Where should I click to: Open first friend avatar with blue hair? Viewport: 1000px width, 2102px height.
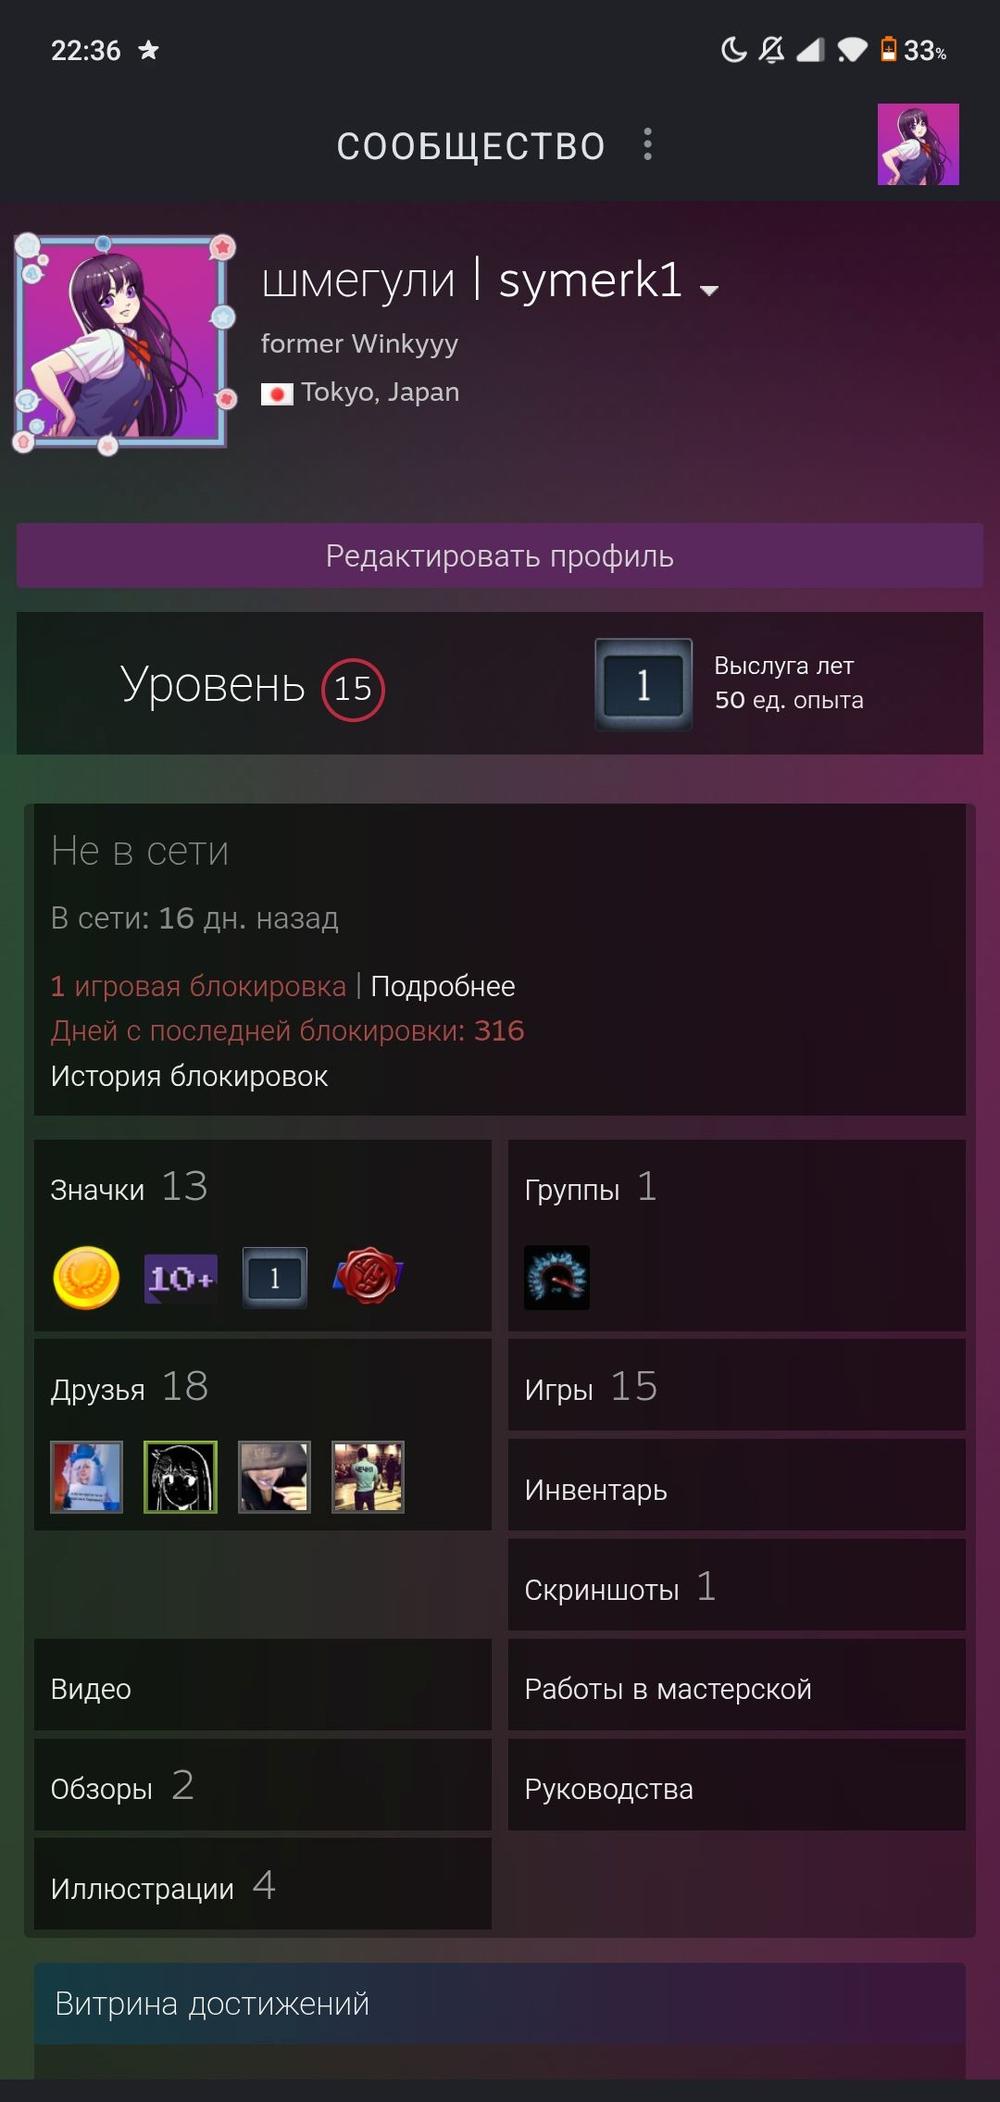coord(87,1477)
